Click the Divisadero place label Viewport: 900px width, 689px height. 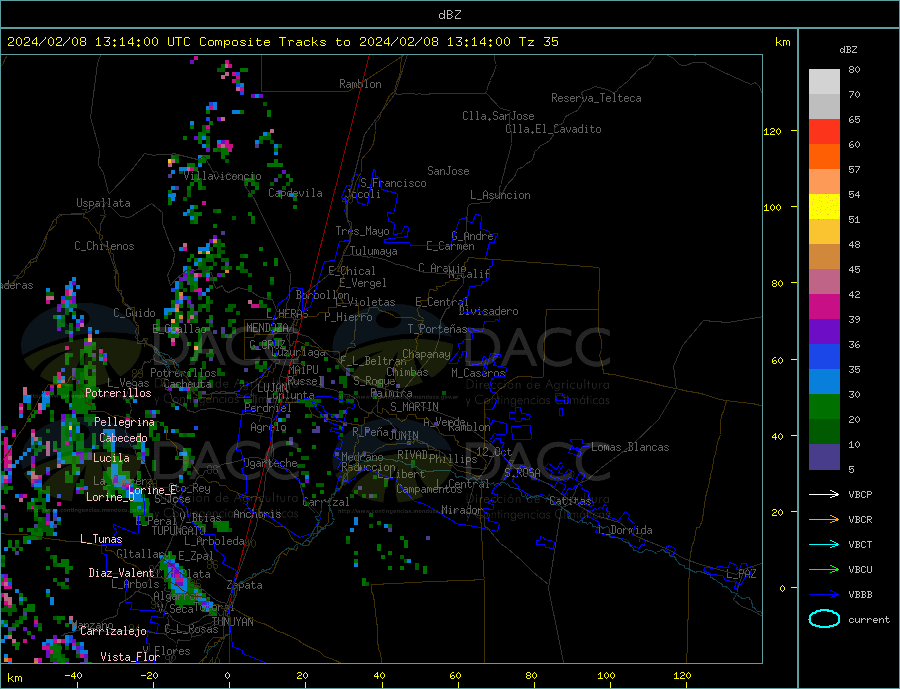pos(488,311)
